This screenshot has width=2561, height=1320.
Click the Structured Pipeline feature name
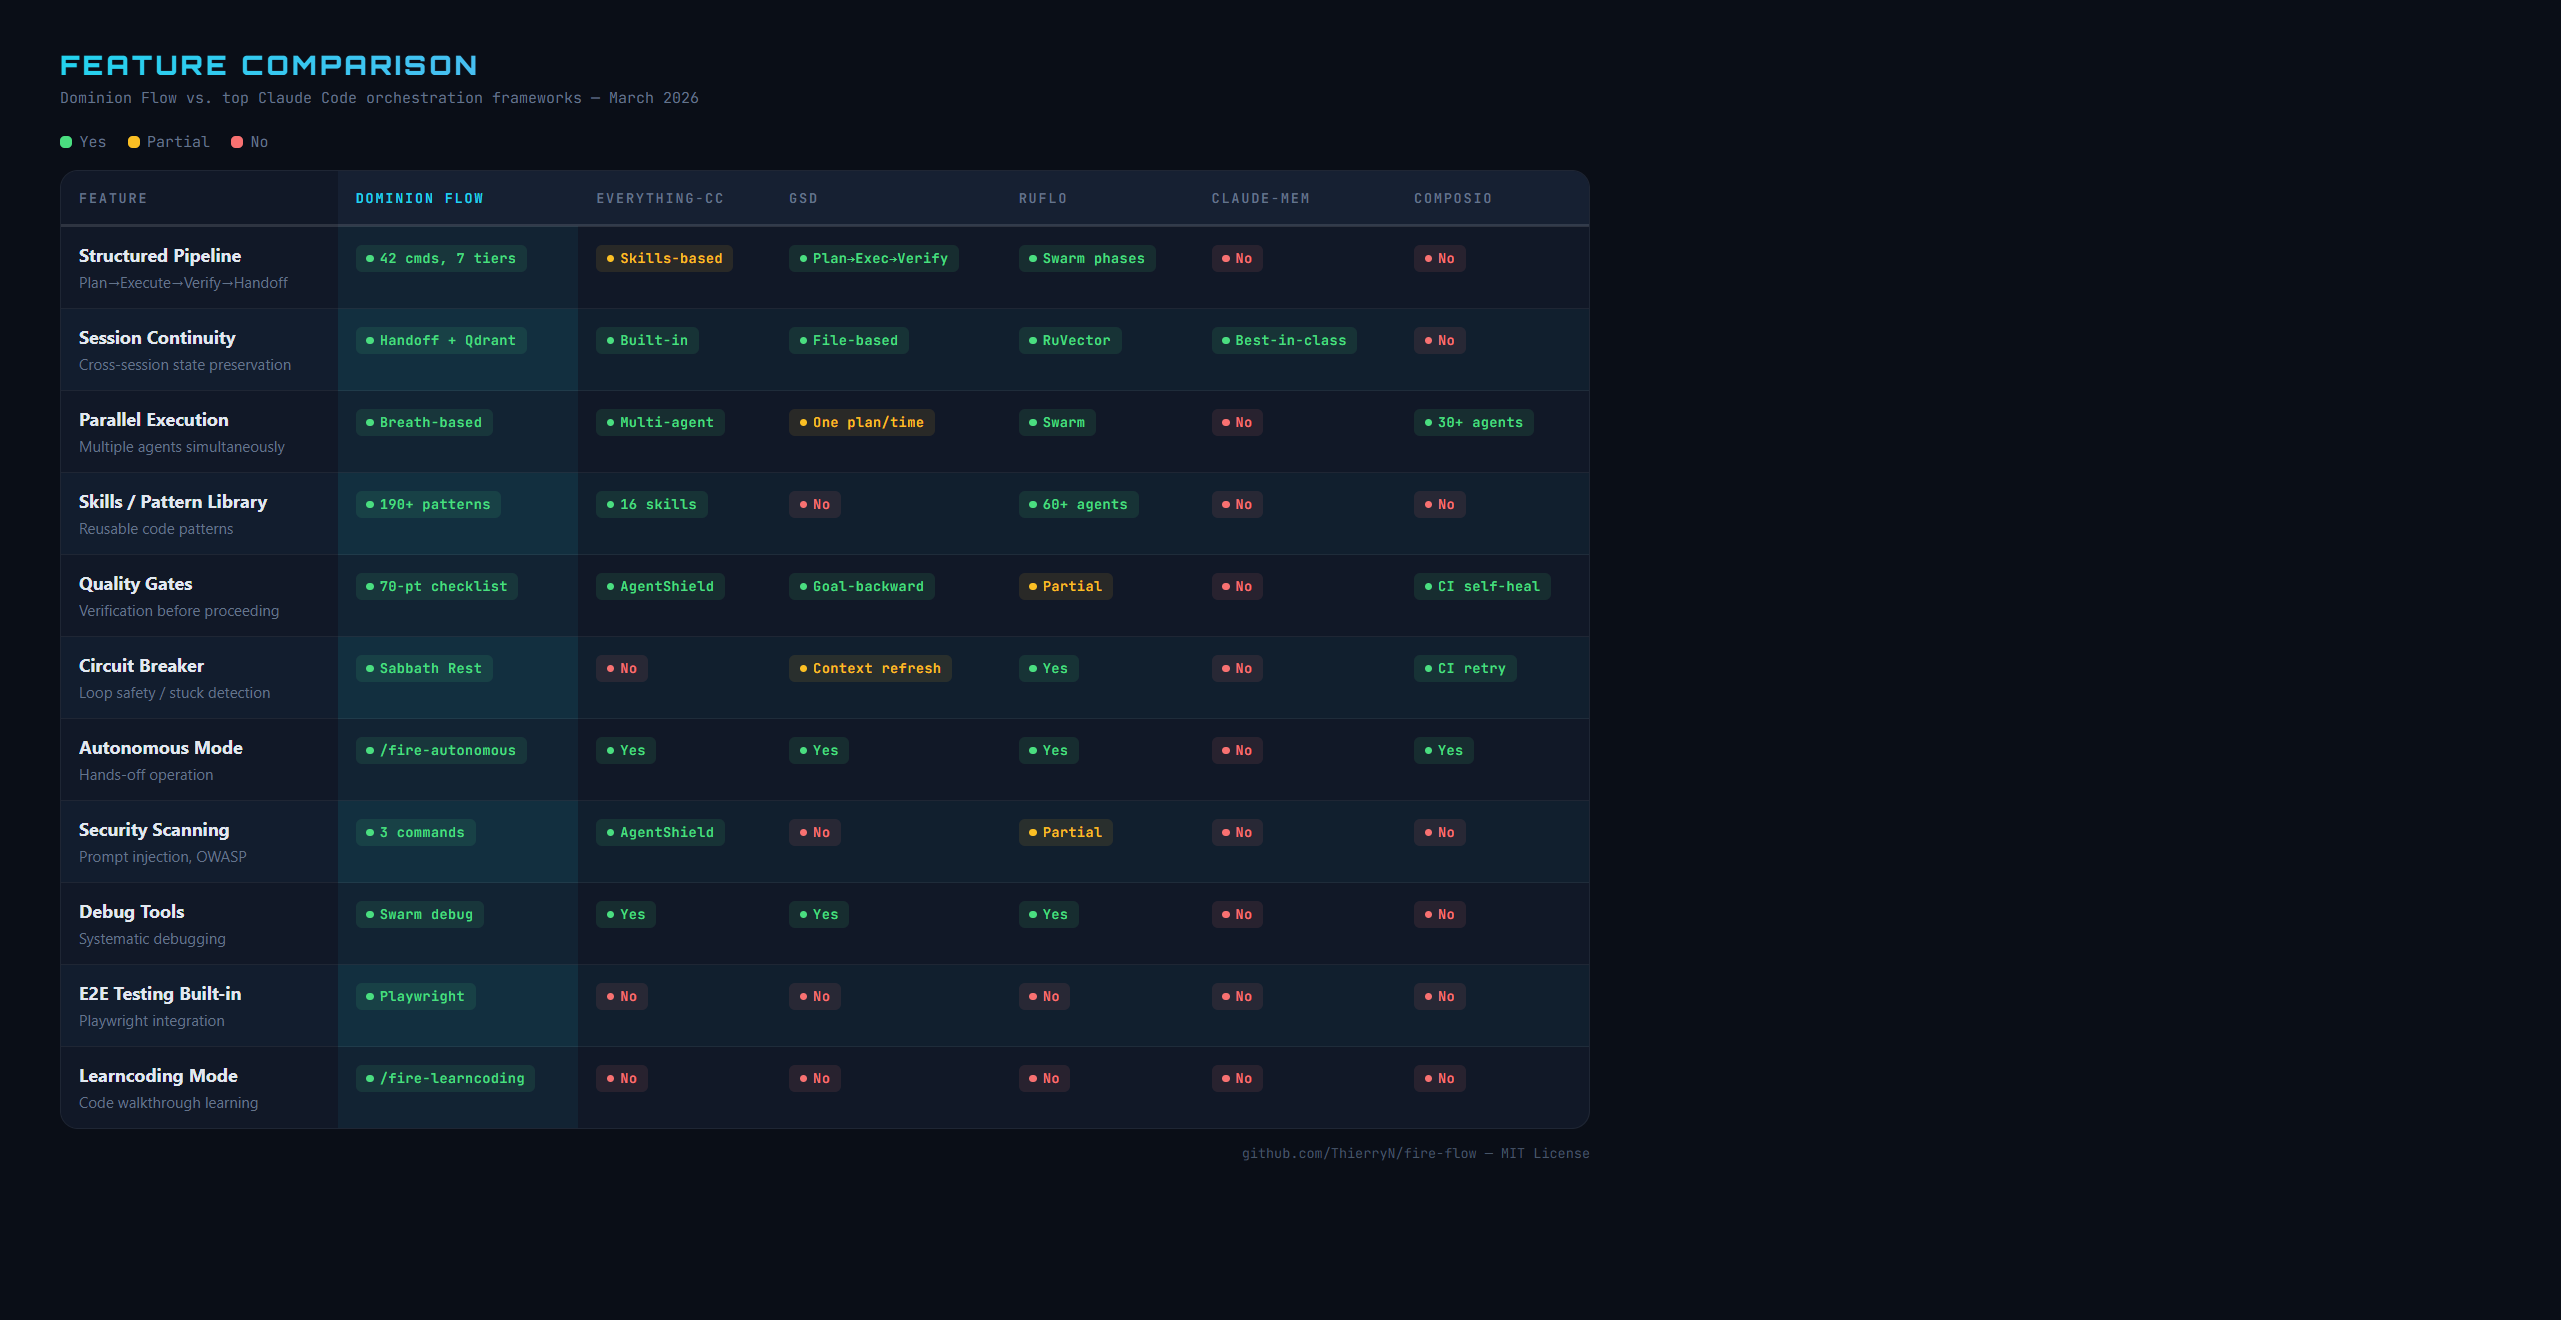[x=160, y=256]
